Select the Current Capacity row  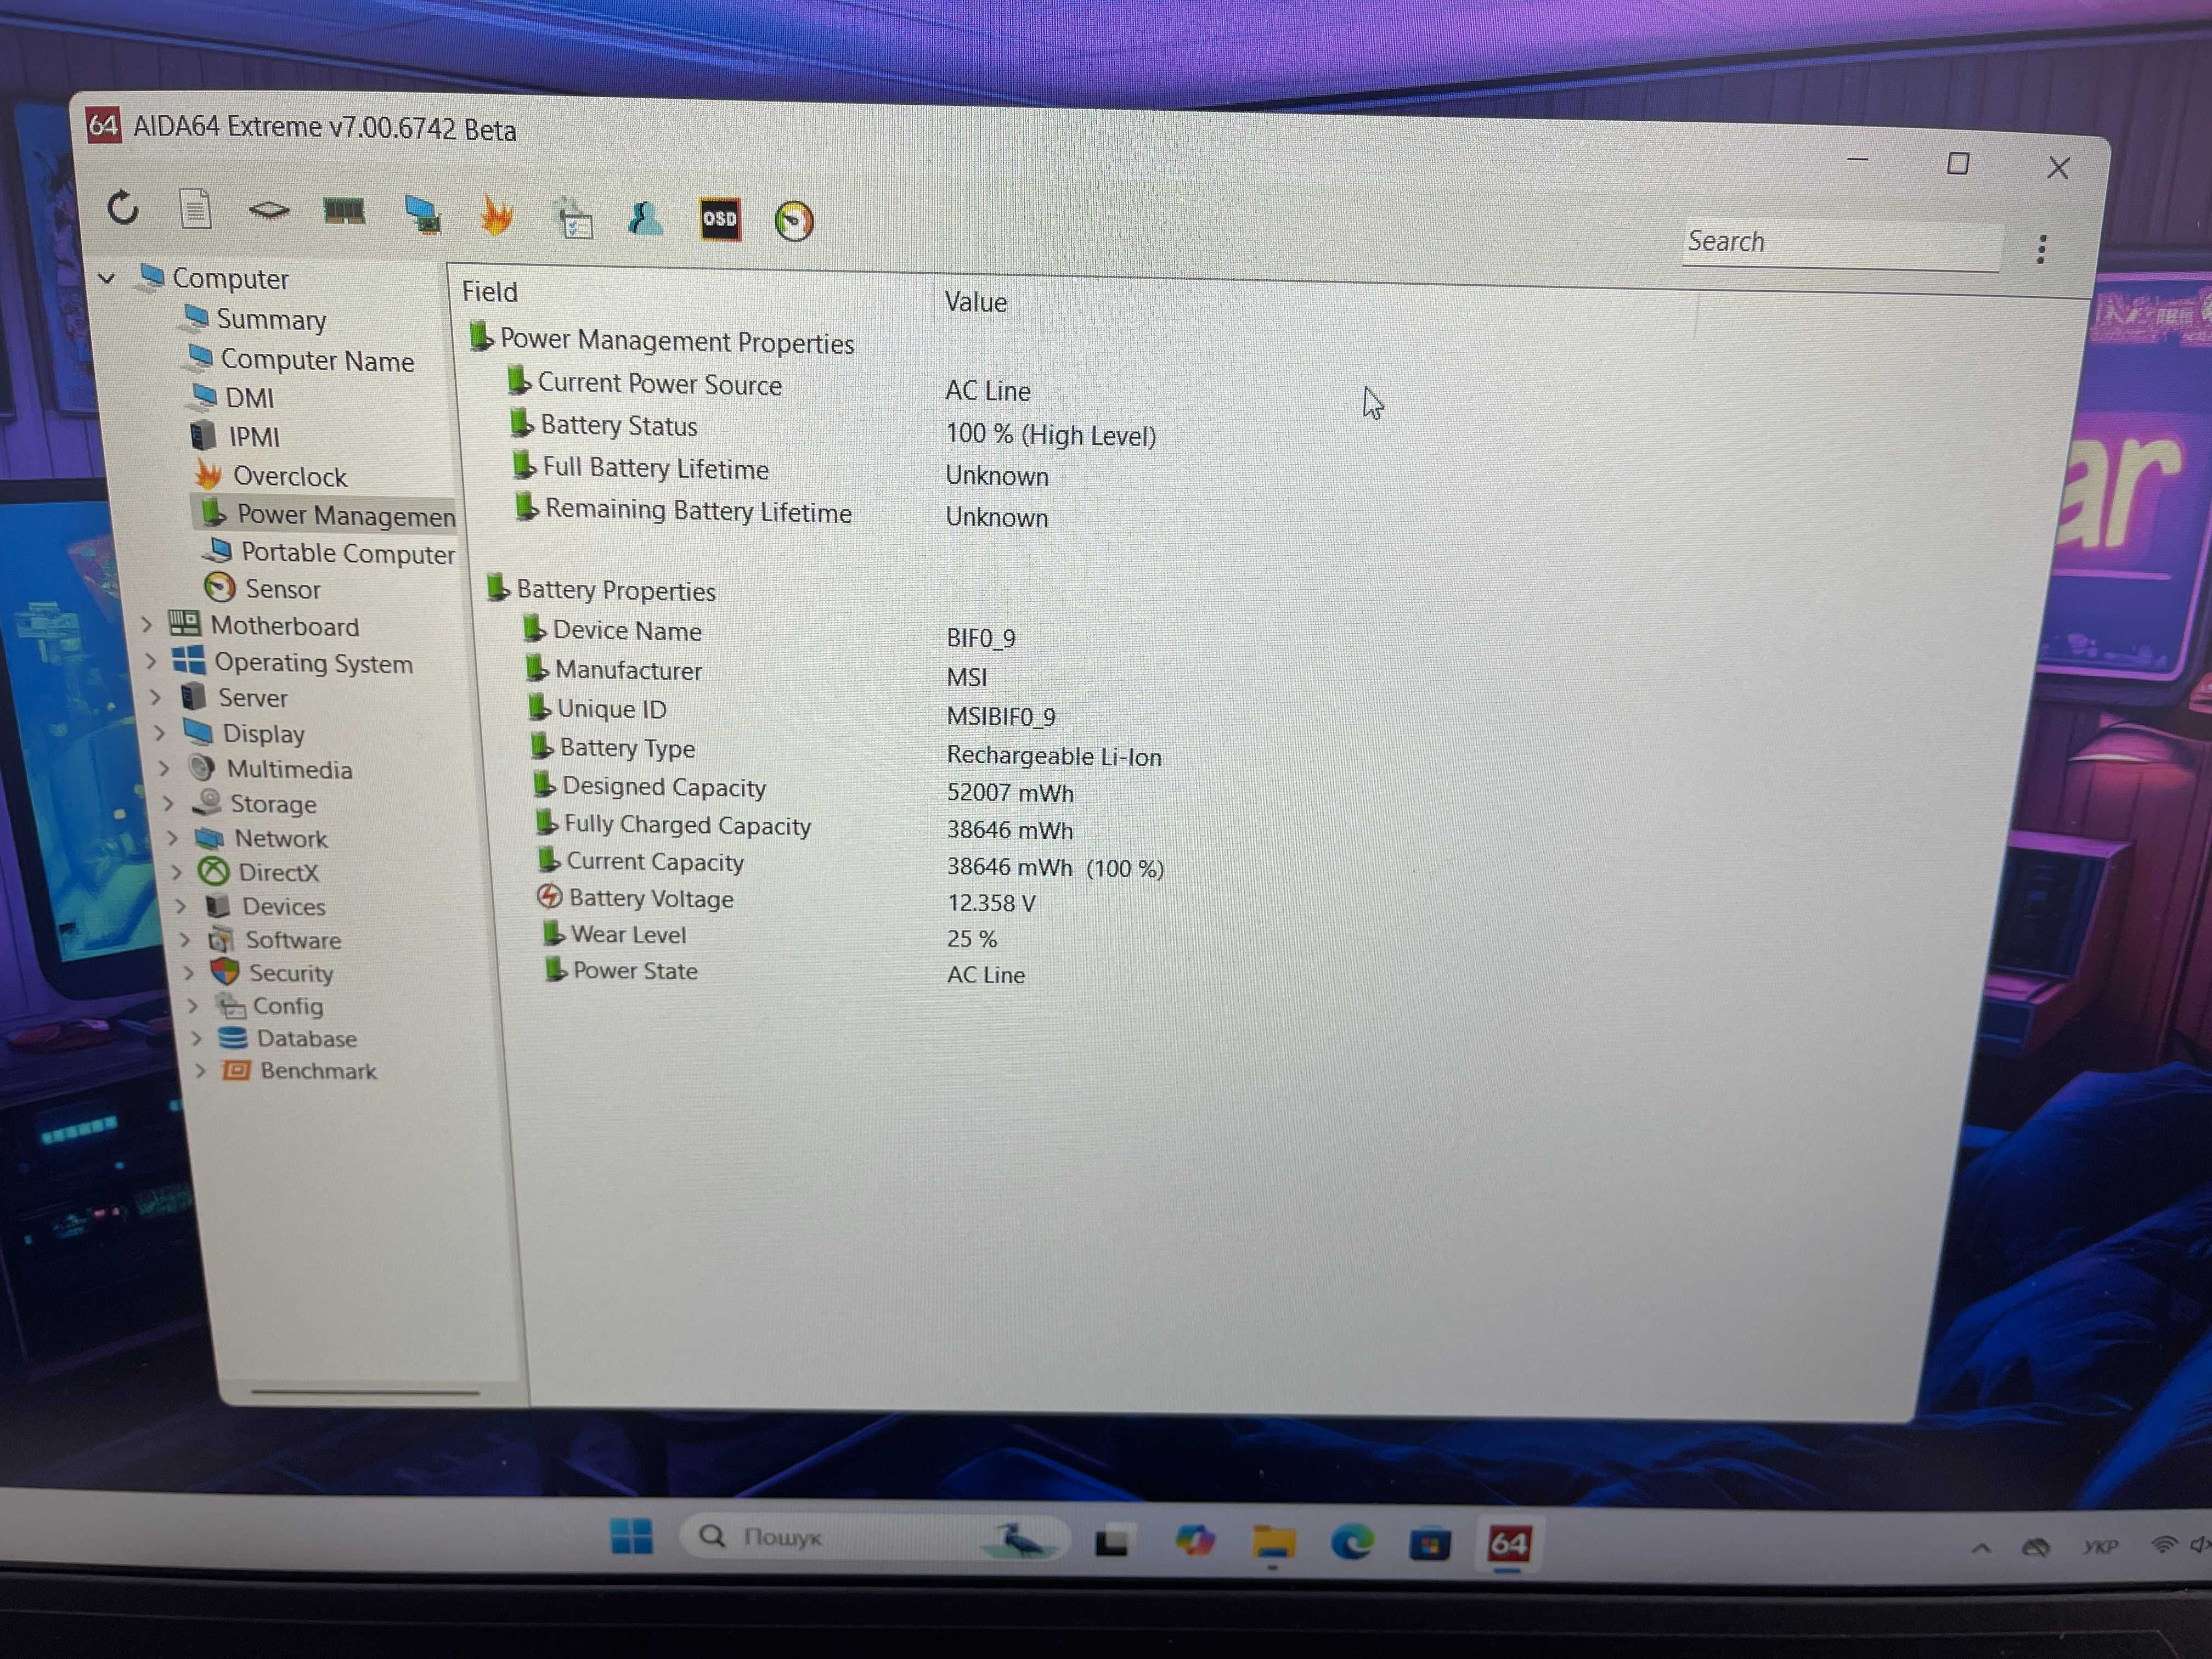pos(851,864)
